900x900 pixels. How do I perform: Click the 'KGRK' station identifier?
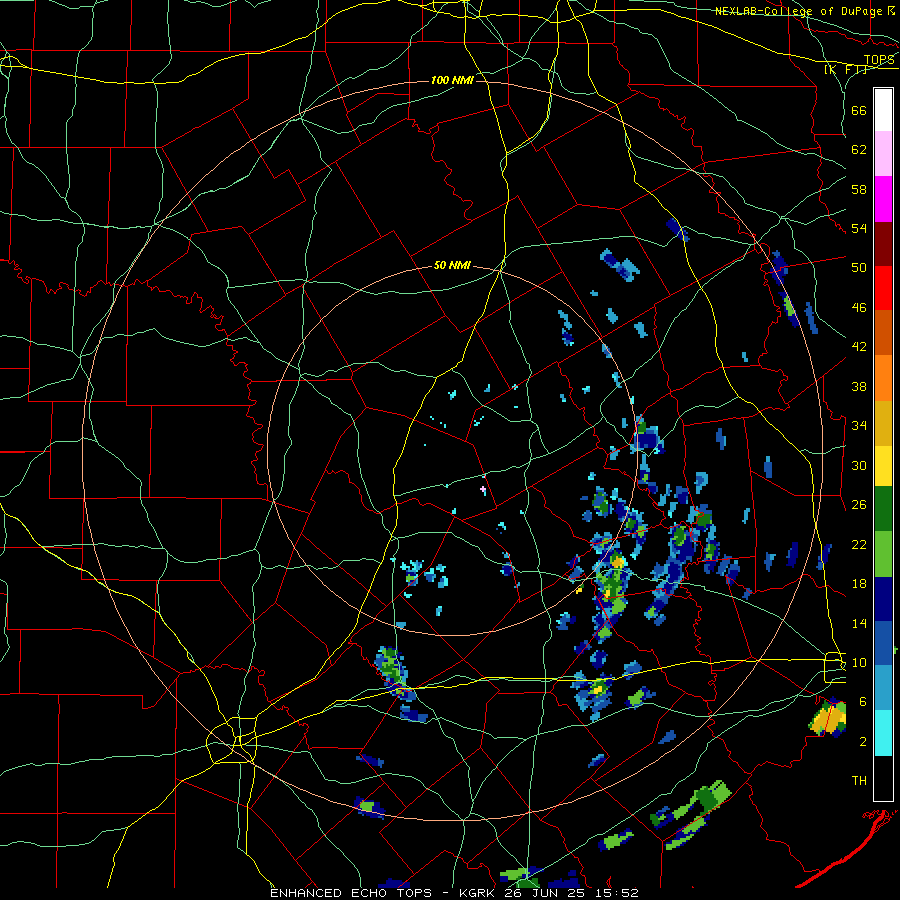[x=479, y=893]
